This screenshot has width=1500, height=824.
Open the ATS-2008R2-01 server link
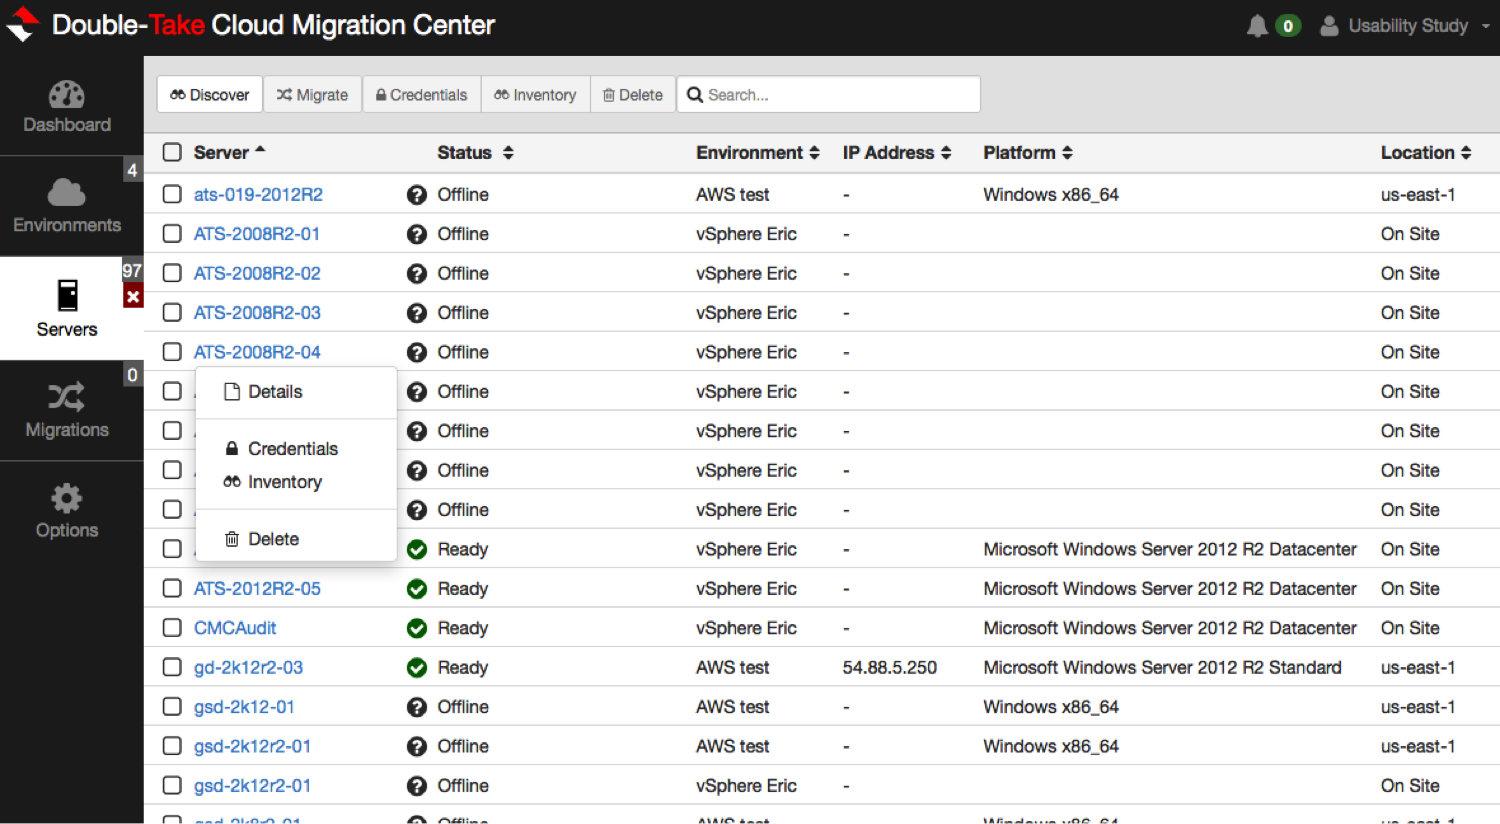click(x=257, y=234)
